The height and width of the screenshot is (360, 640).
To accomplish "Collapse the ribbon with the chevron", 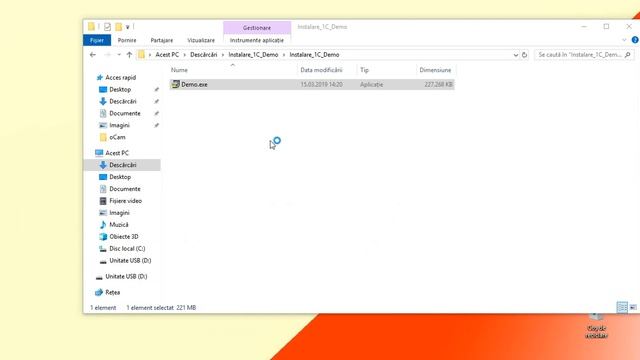I will [x=624, y=40].
